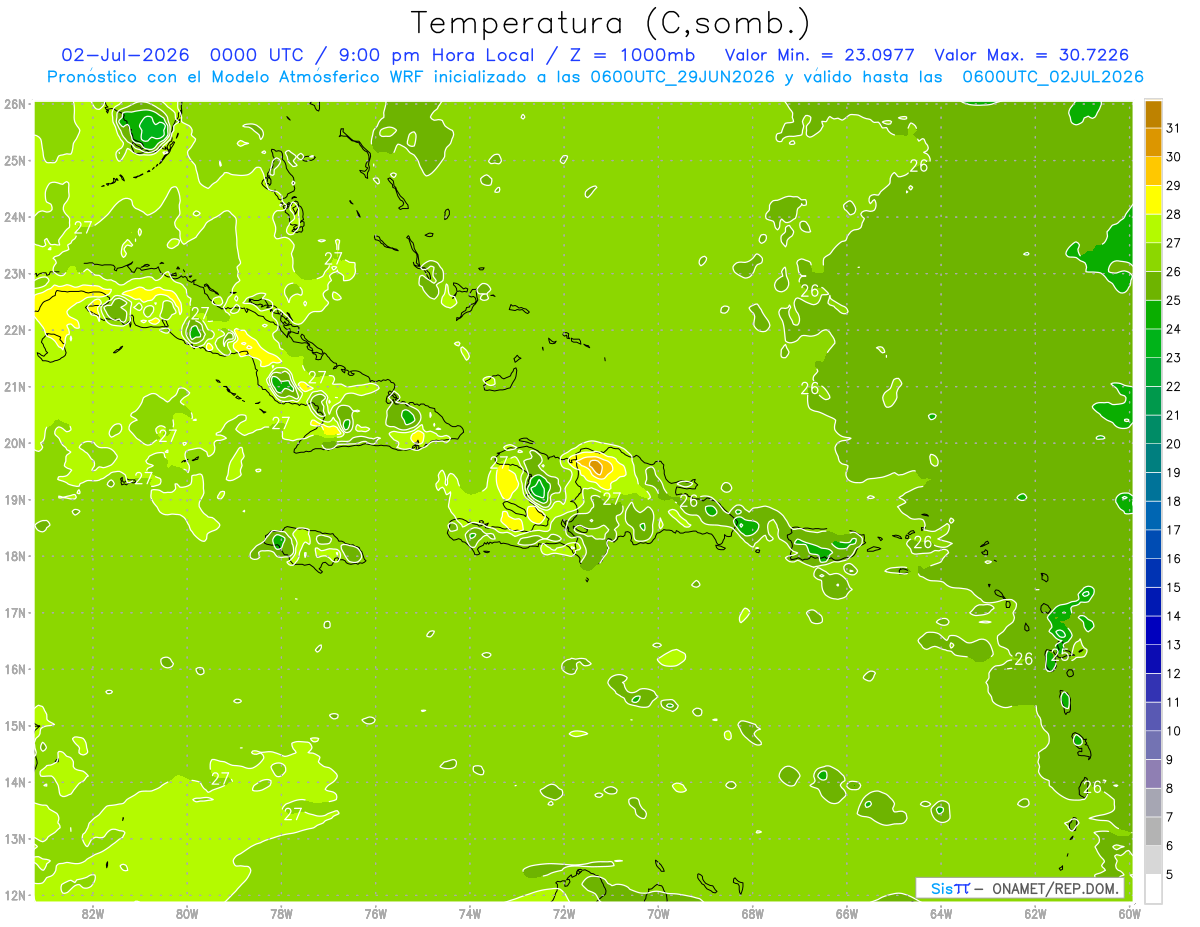Click 'Valor Min. = 23.0977' readout

pos(820,55)
